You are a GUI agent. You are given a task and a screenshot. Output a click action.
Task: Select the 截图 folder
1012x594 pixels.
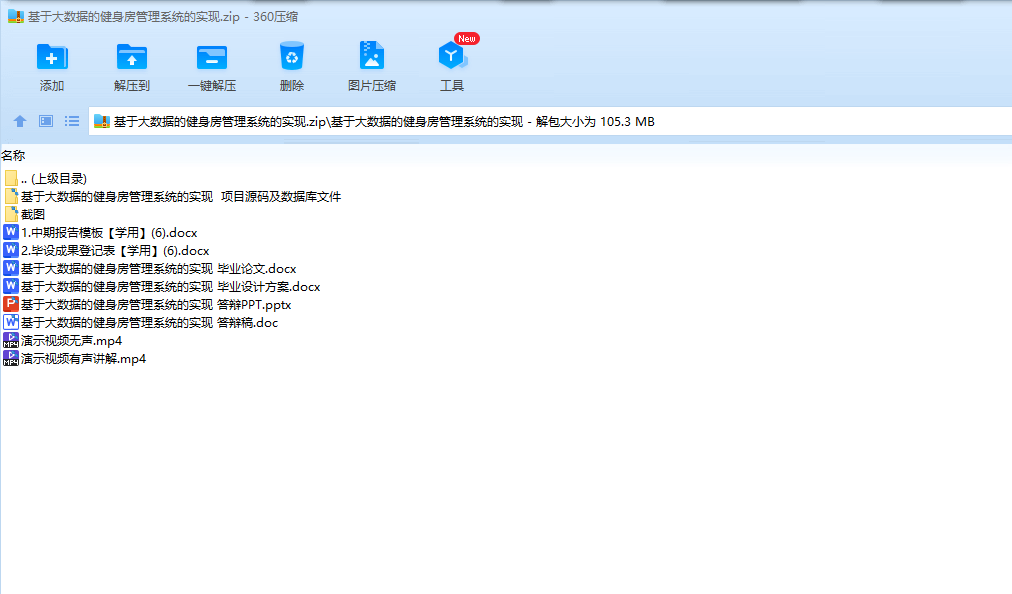(24, 214)
